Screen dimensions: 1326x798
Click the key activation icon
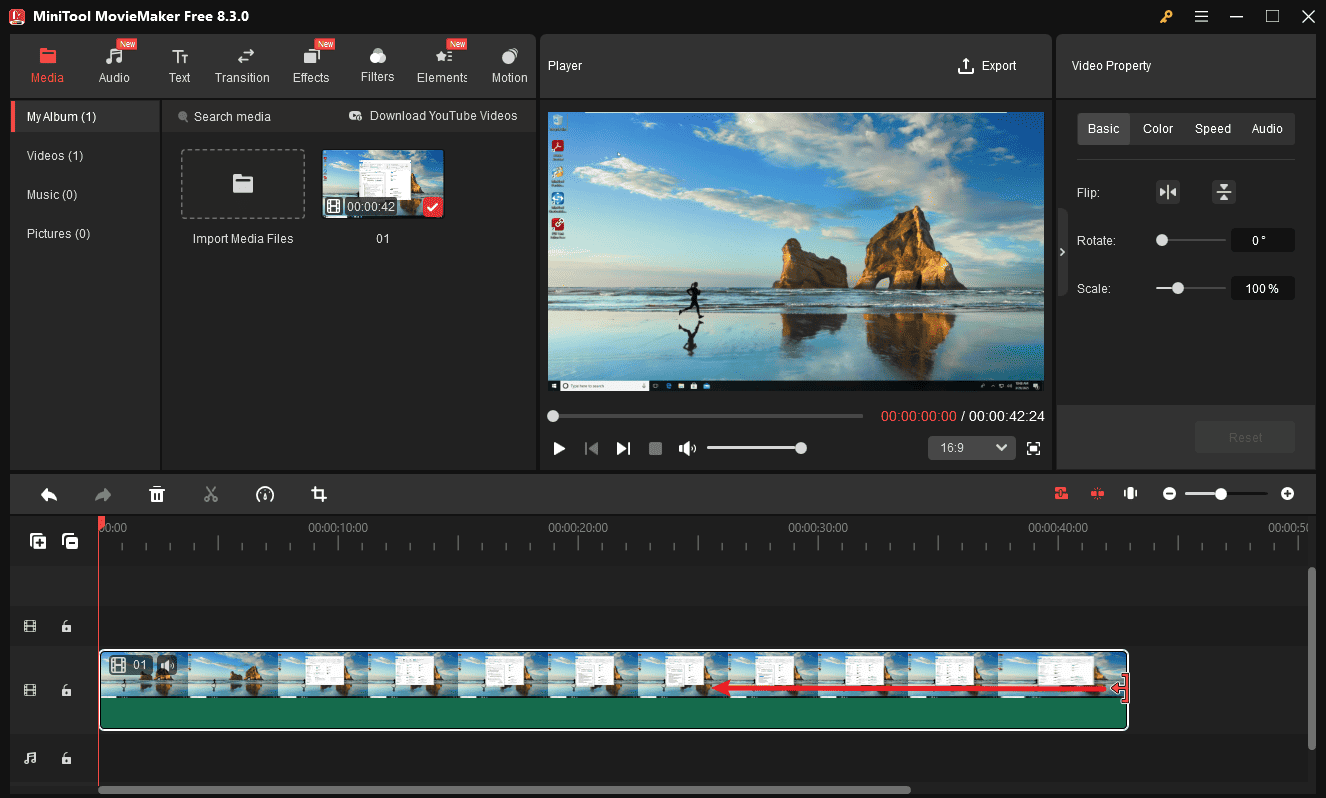(x=1166, y=16)
